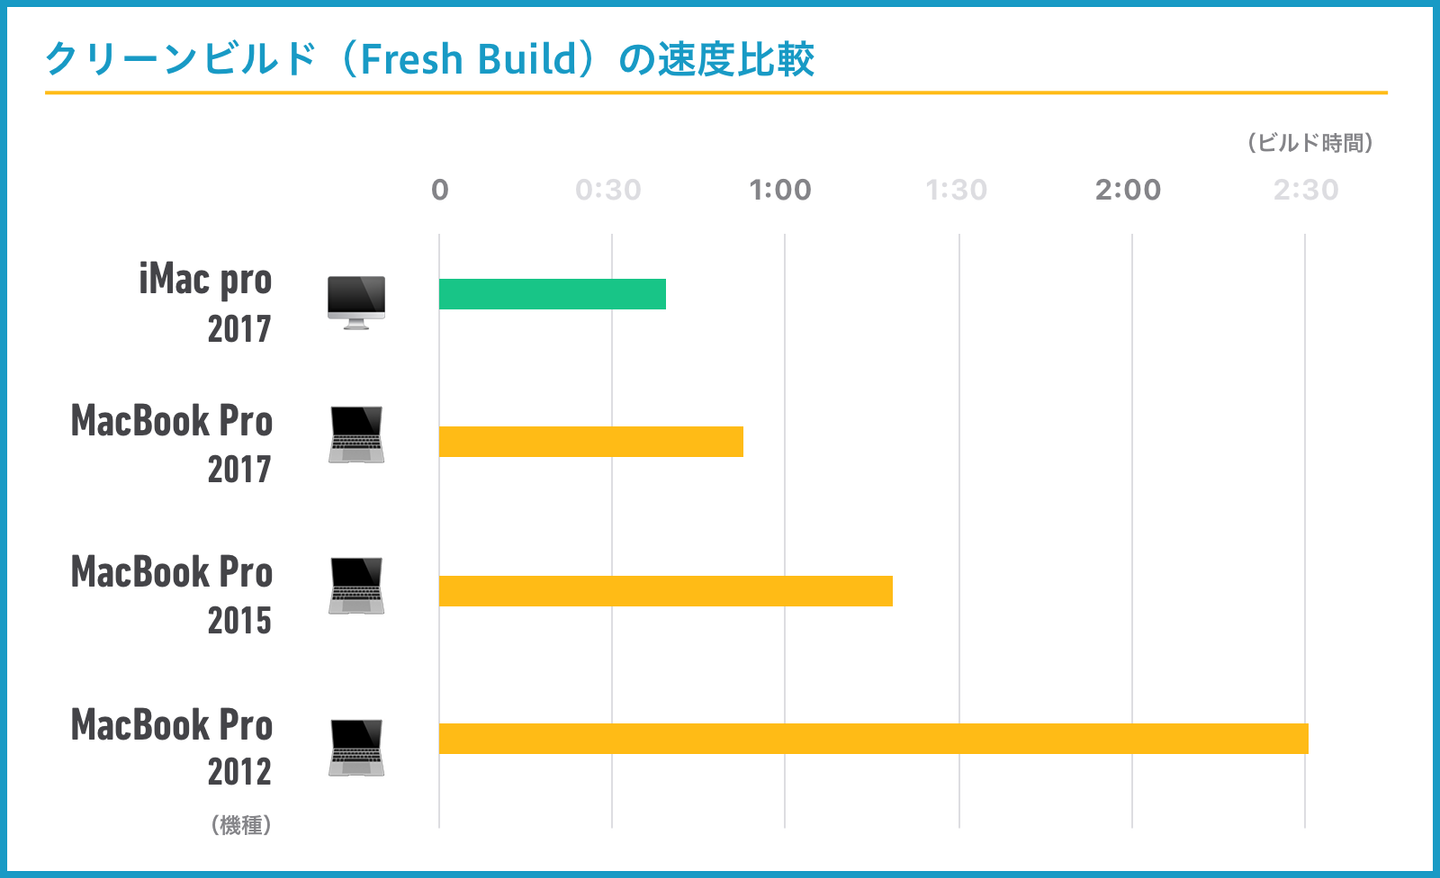This screenshot has width=1440, height=878.
Task: Click the MacBook Pro 2017 yellow bar
Action: tap(591, 442)
